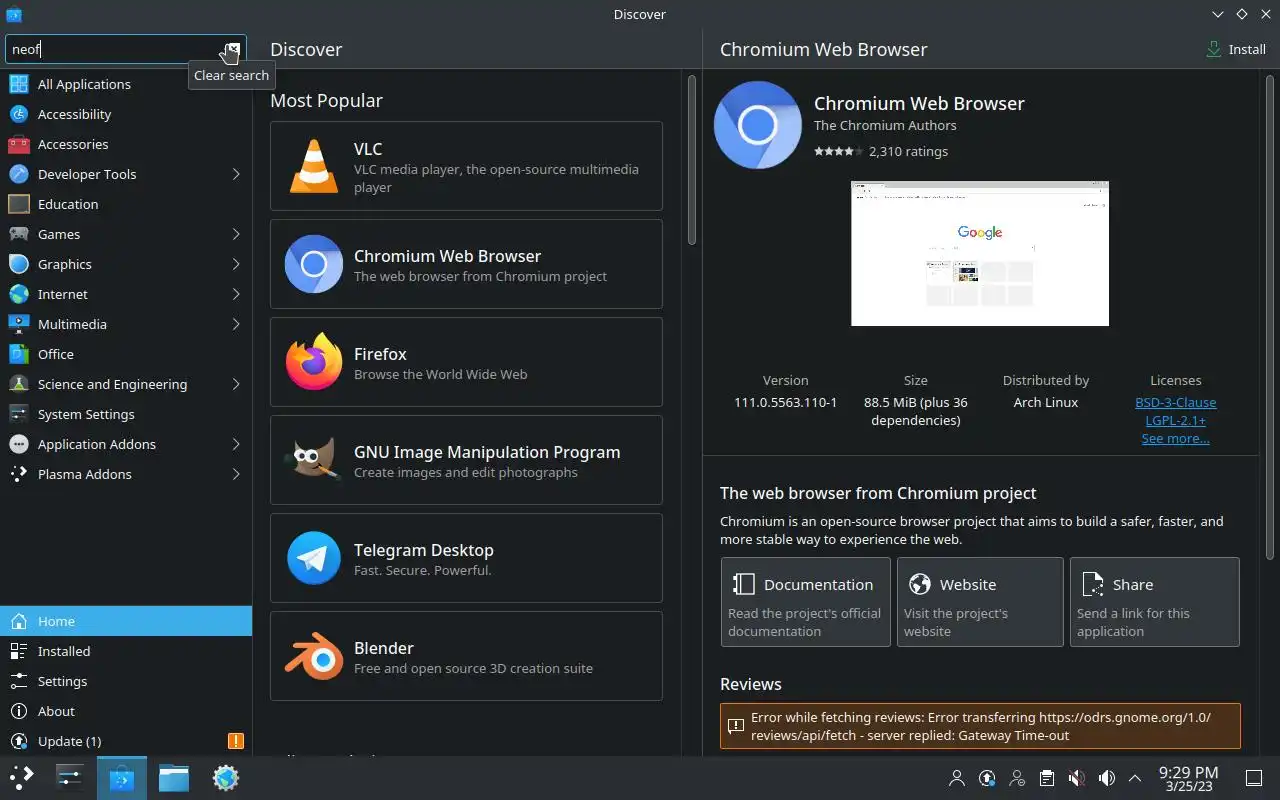Click the See more licenses link
Screen dimensions: 1280x800
[x=1175, y=438]
